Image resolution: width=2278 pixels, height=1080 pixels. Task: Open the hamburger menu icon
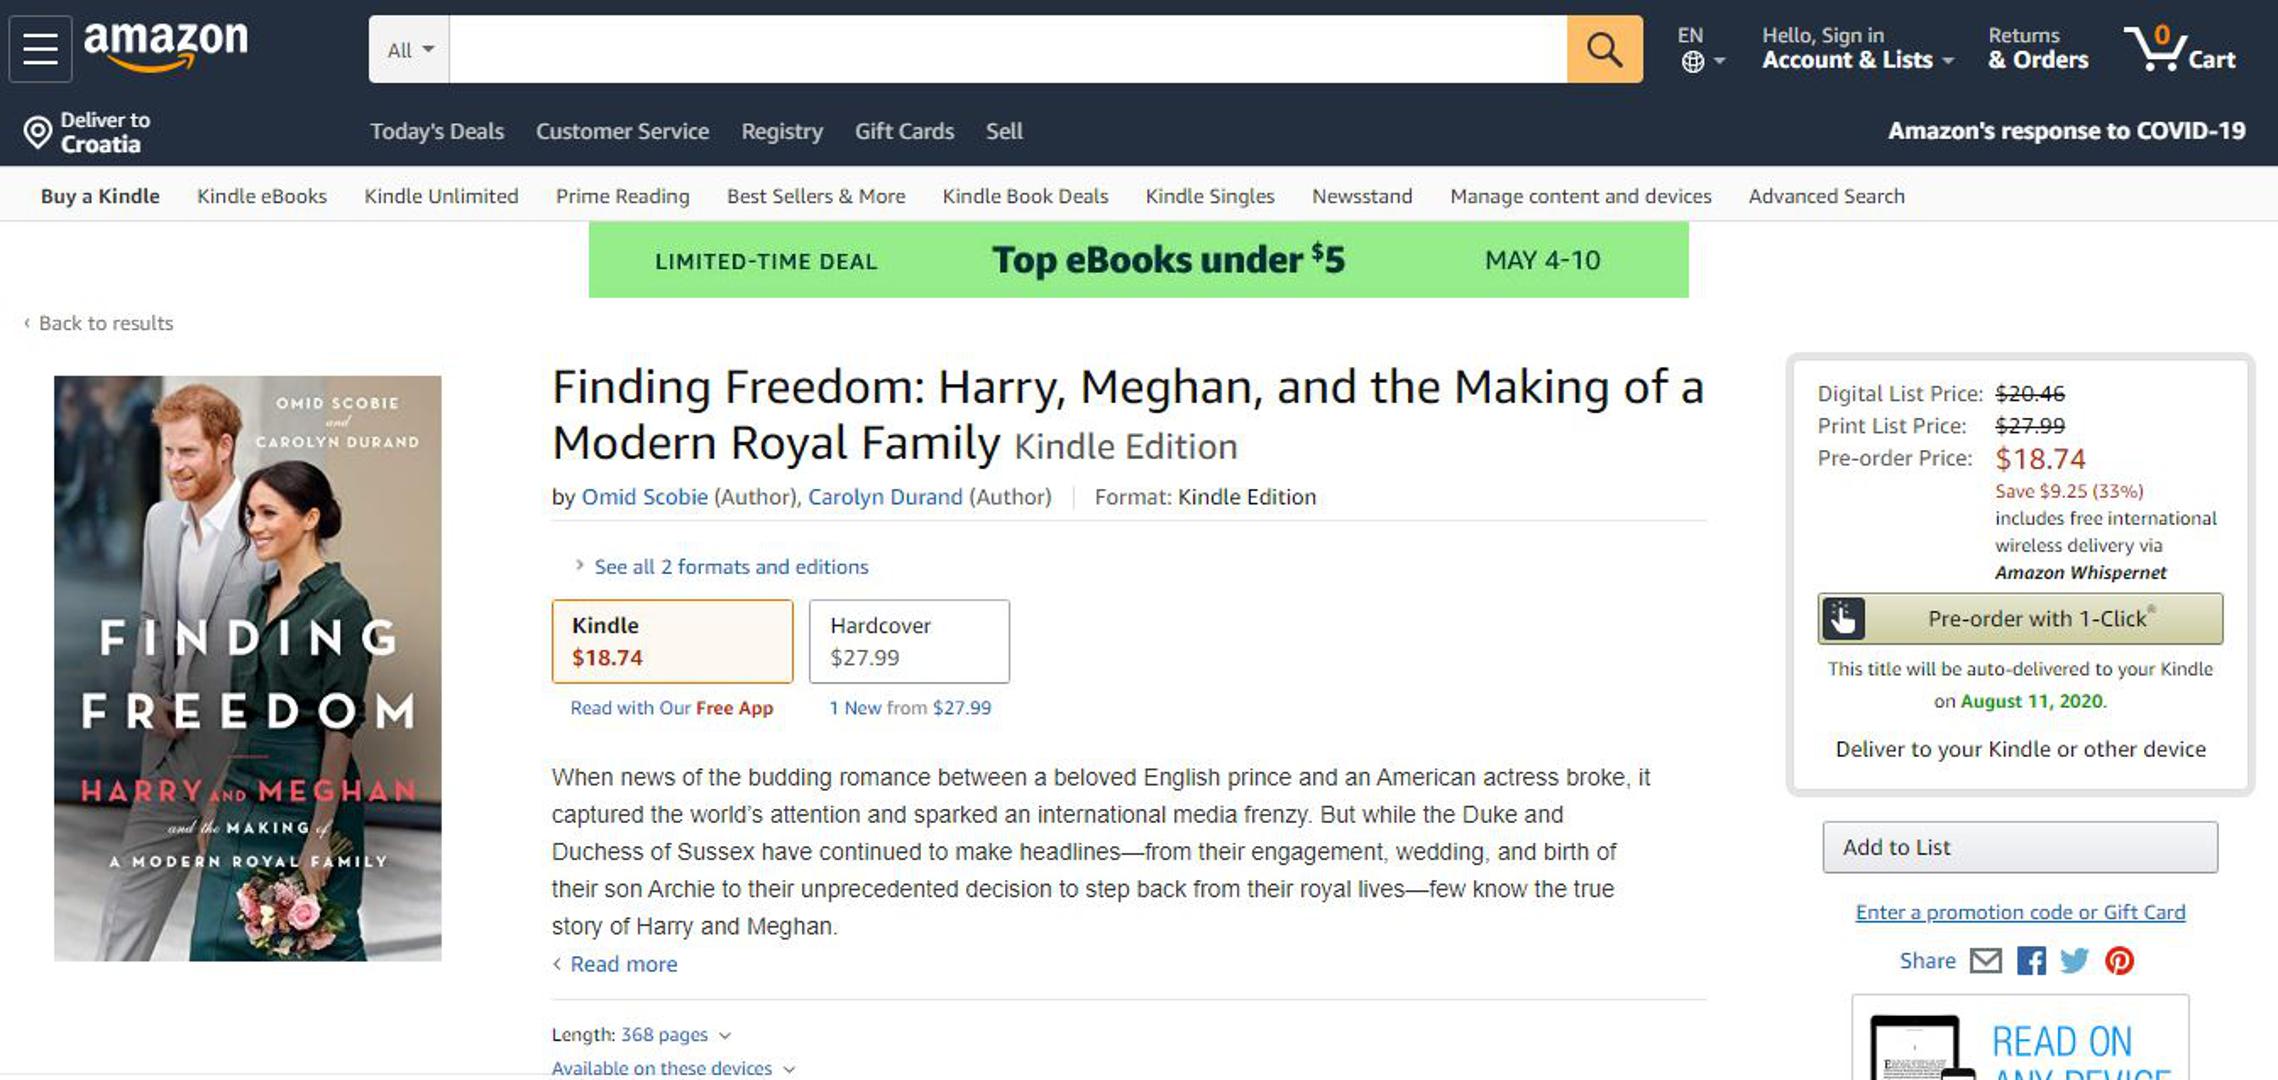pyautogui.click(x=40, y=48)
